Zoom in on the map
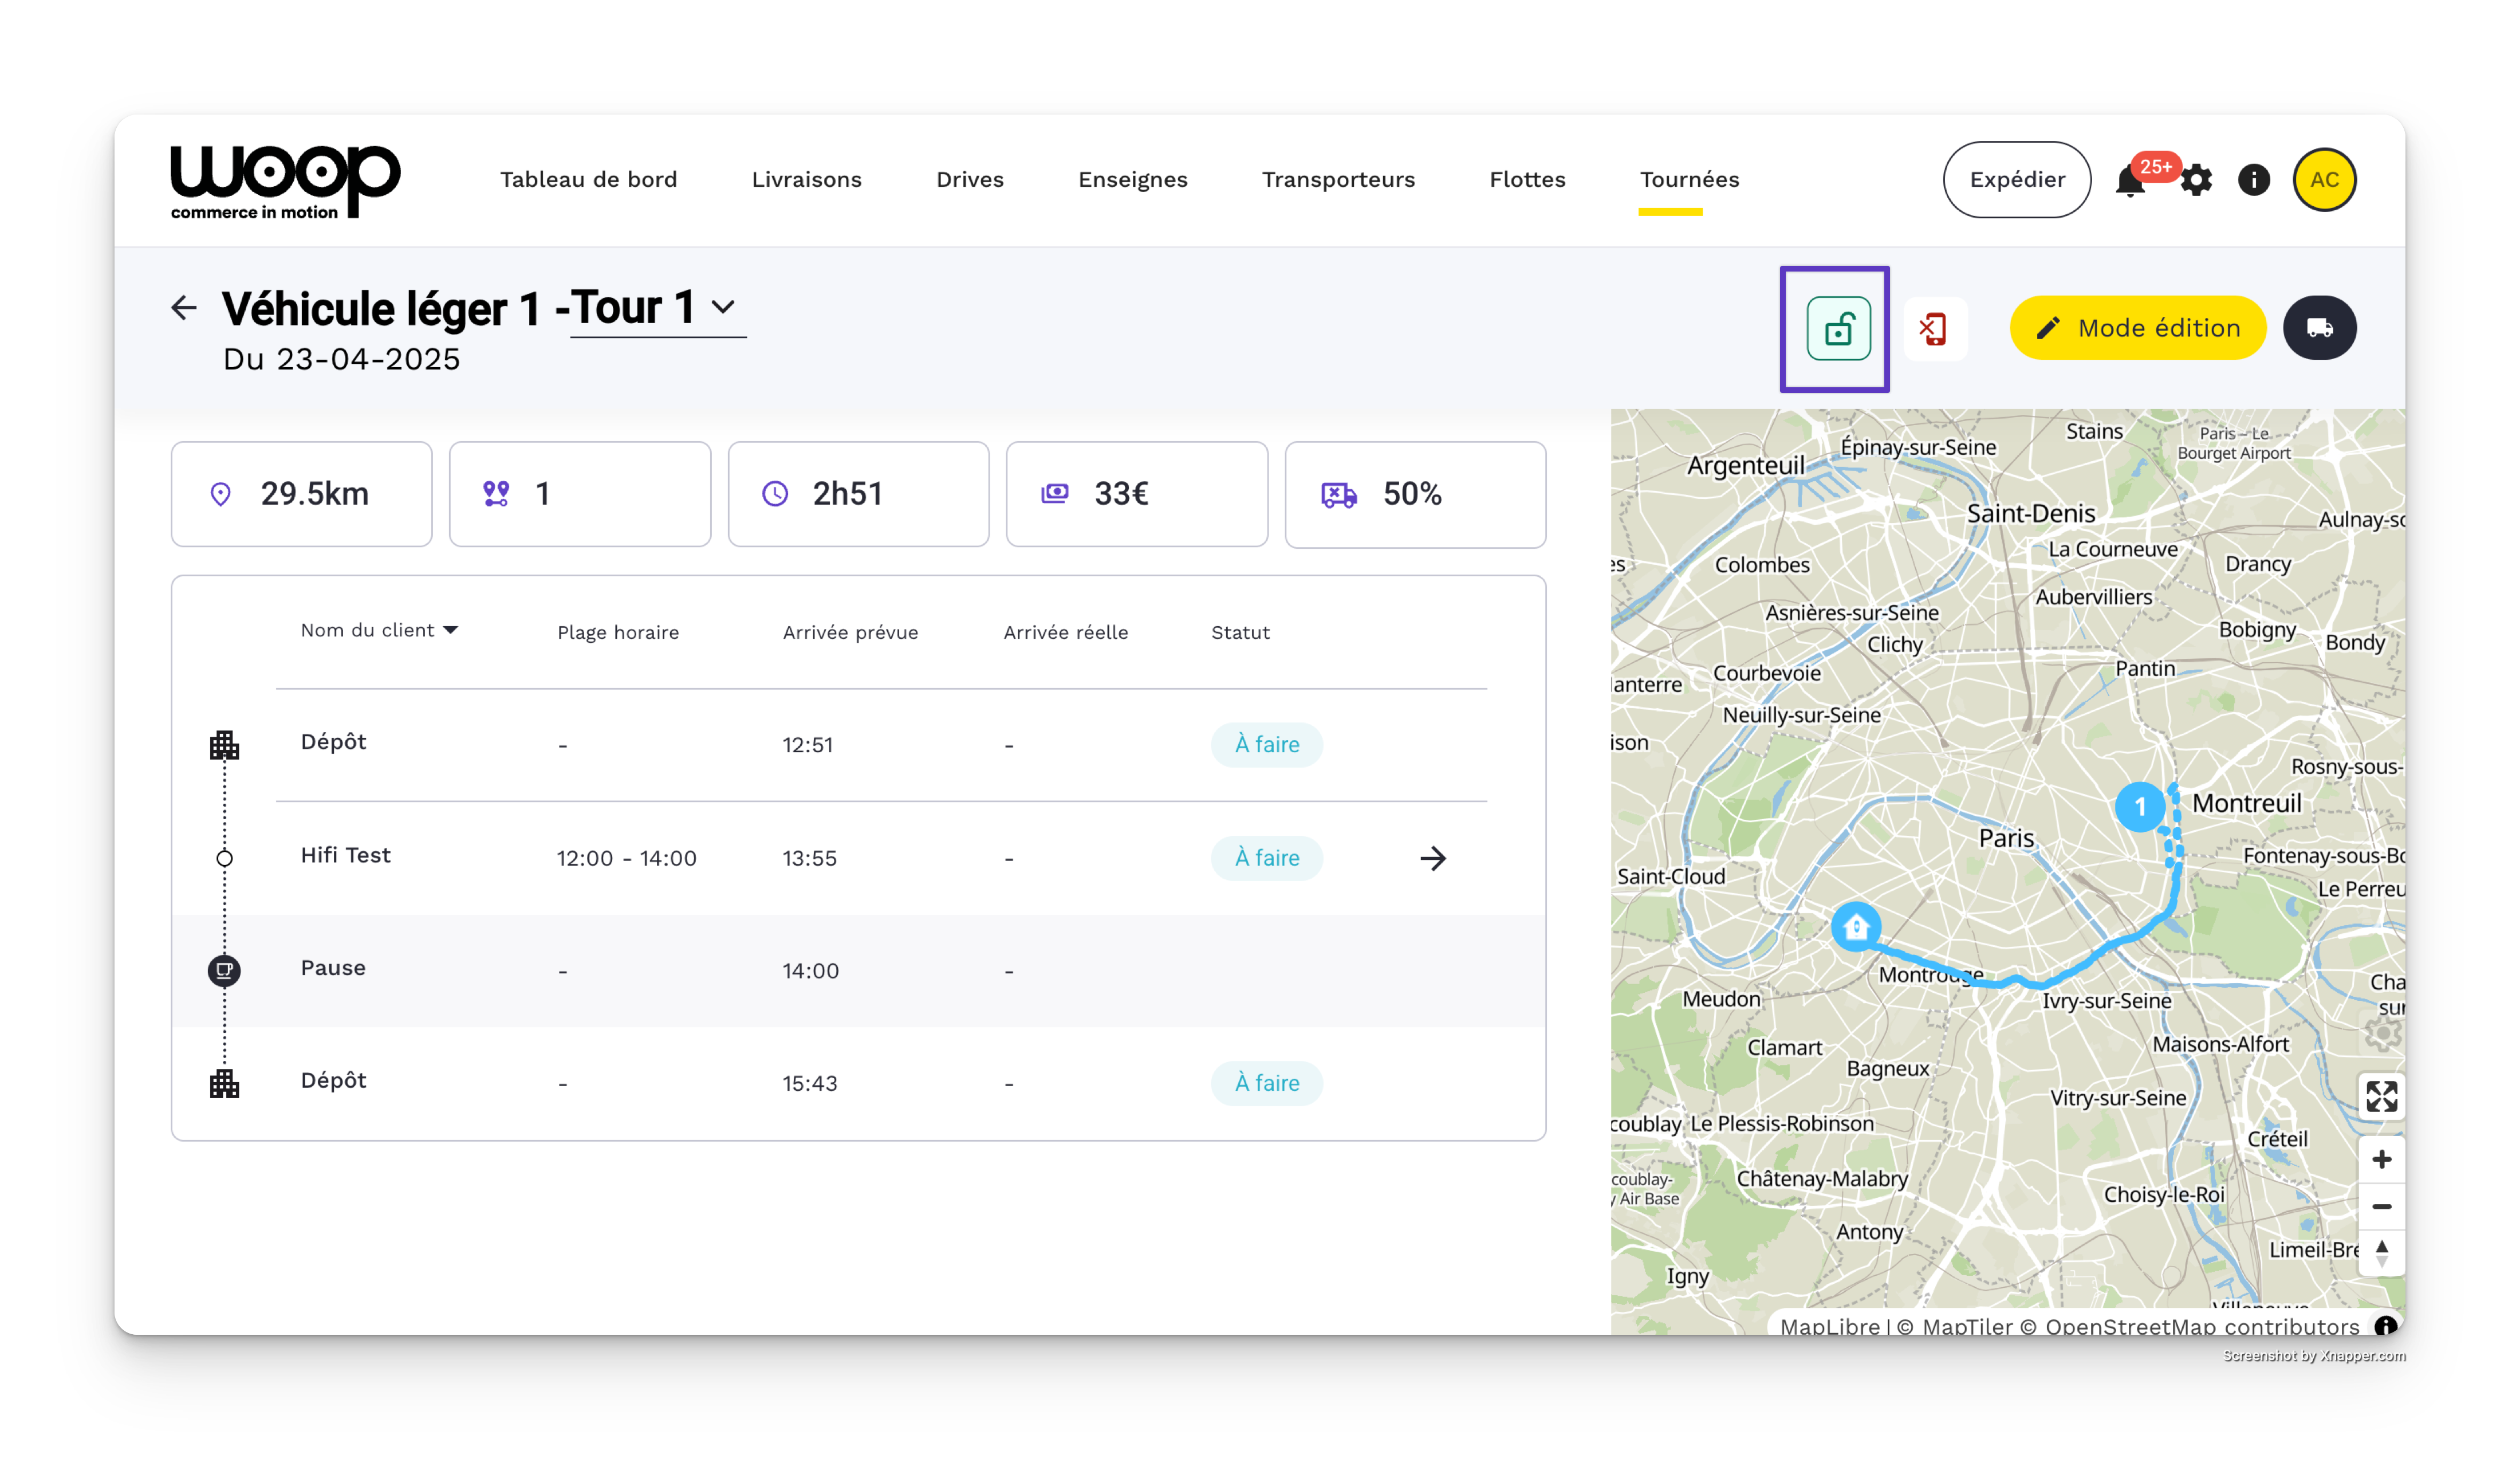Screen dimensions: 2520x1478 tap(2381, 1159)
